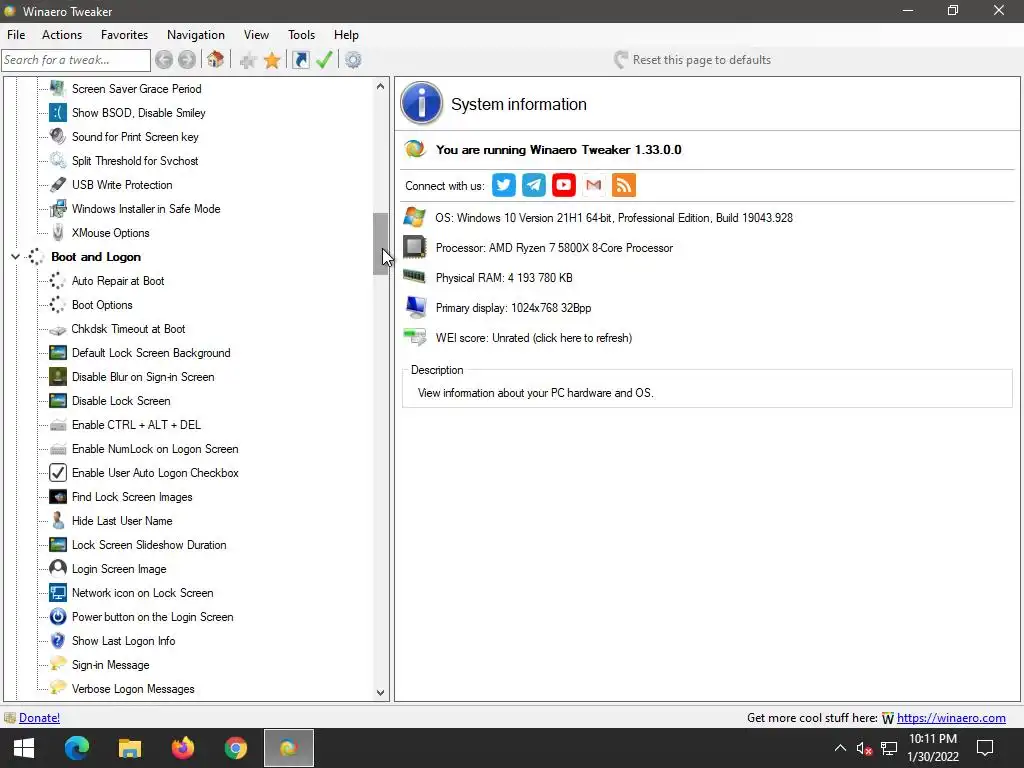Open the YouTube channel icon

click(x=564, y=185)
